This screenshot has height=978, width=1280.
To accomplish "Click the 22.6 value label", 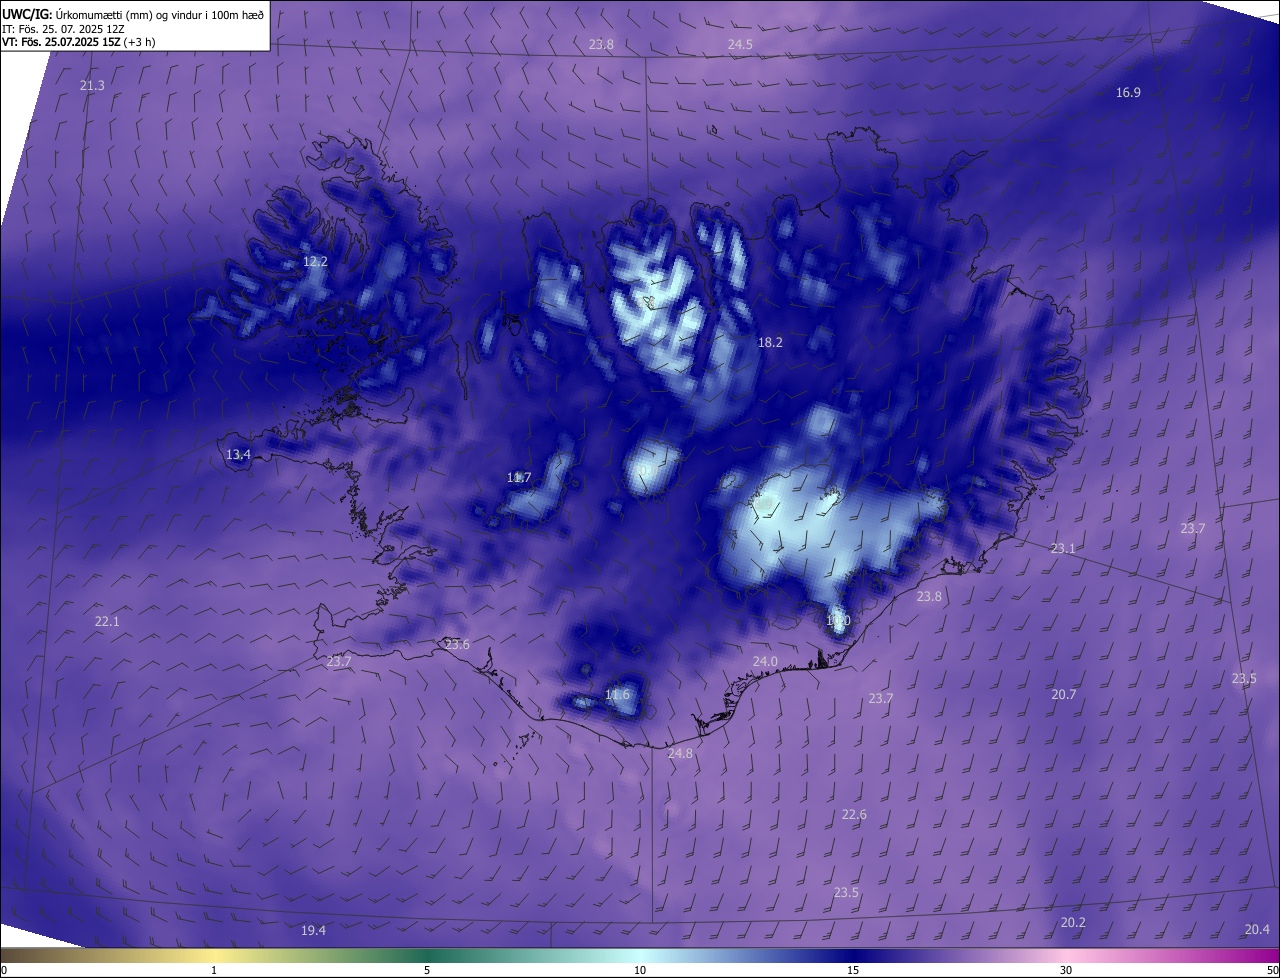I will [854, 815].
